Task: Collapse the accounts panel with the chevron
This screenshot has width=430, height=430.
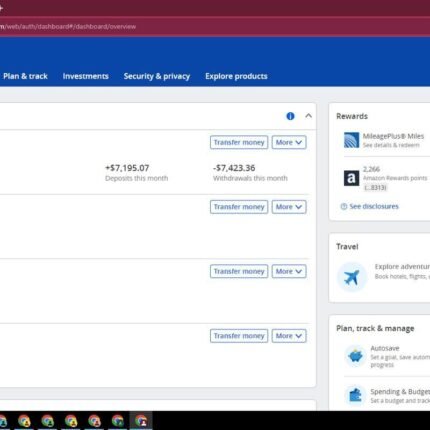Action: click(x=308, y=116)
